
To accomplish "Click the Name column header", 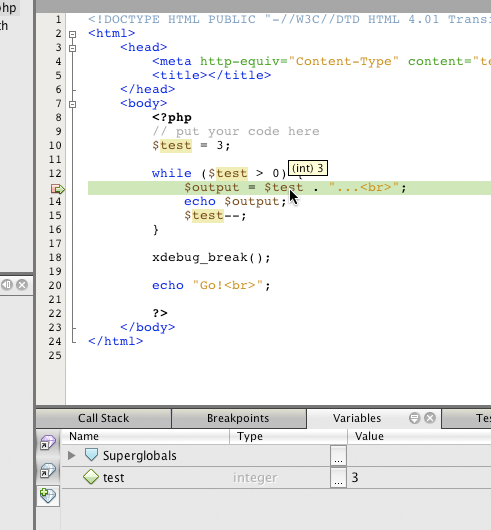I will tap(146, 436).
